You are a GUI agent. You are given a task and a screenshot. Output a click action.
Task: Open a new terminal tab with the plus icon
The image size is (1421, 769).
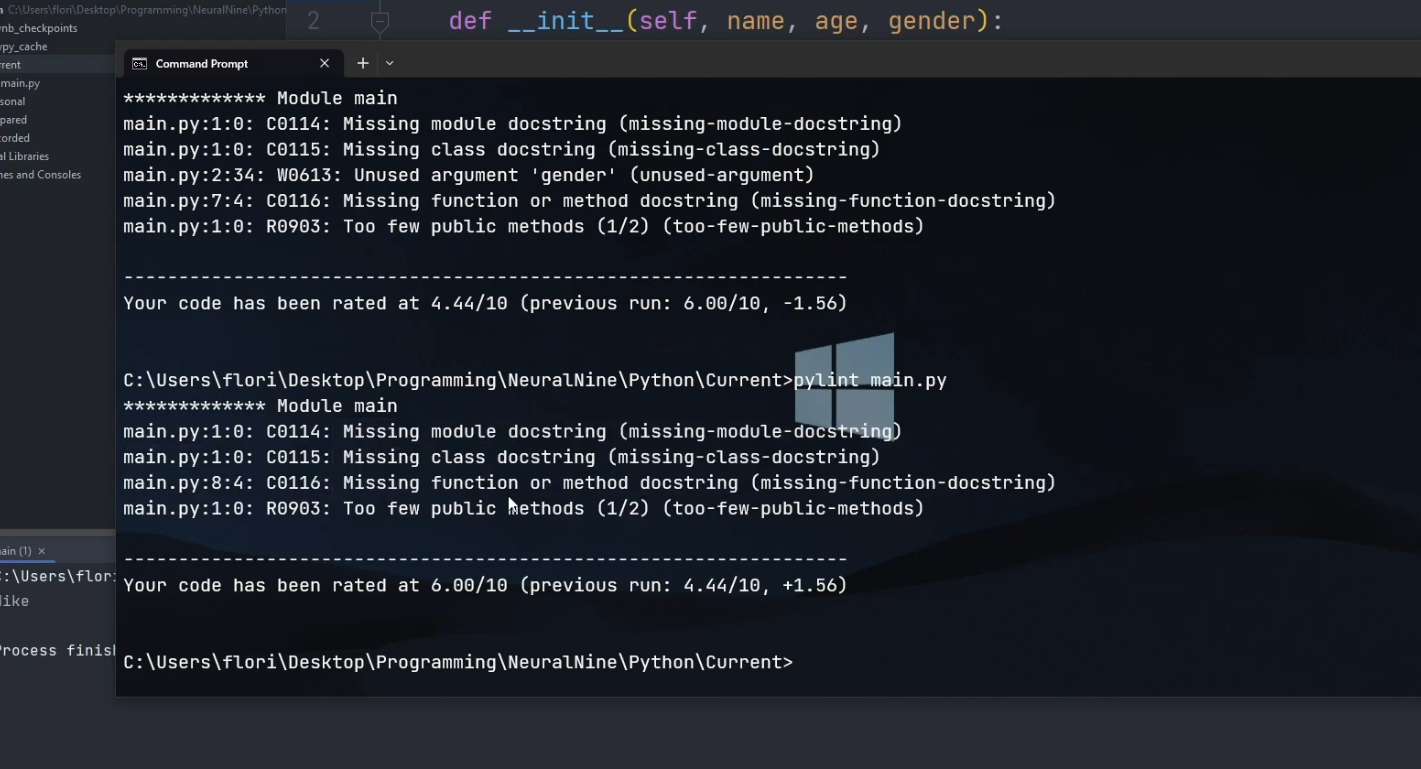click(362, 63)
